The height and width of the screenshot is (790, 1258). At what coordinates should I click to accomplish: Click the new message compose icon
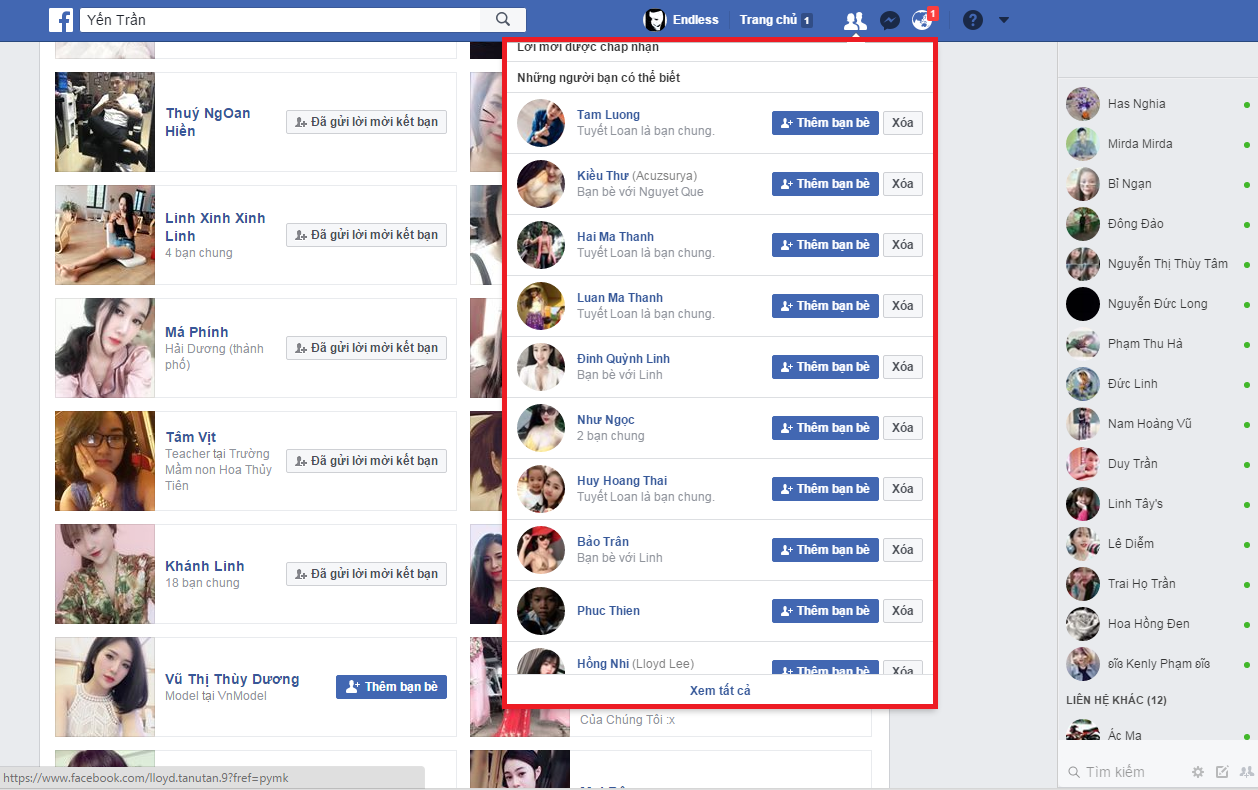(x=1222, y=772)
